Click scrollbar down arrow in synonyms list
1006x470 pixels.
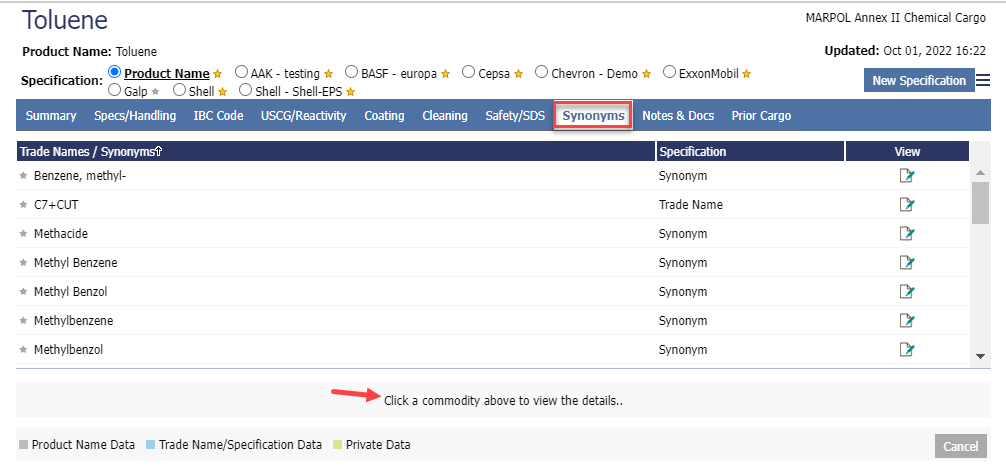(x=981, y=356)
